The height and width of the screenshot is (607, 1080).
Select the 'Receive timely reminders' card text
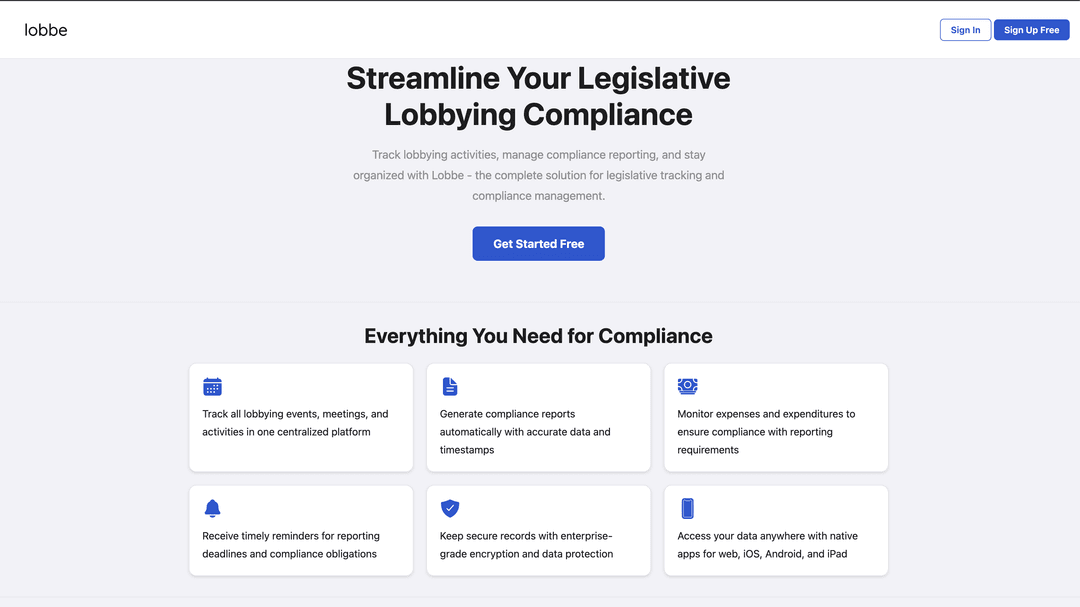(x=291, y=545)
